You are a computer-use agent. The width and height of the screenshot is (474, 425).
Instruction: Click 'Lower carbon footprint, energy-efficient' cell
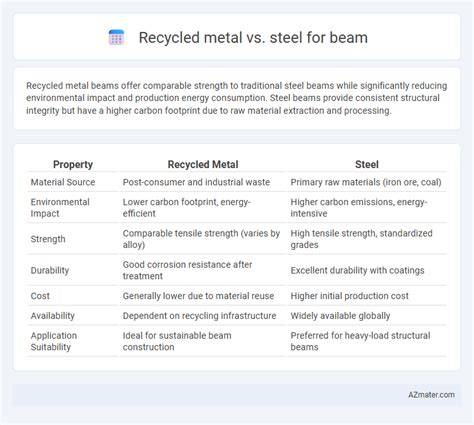pyautogui.click(x=186, y=208)
